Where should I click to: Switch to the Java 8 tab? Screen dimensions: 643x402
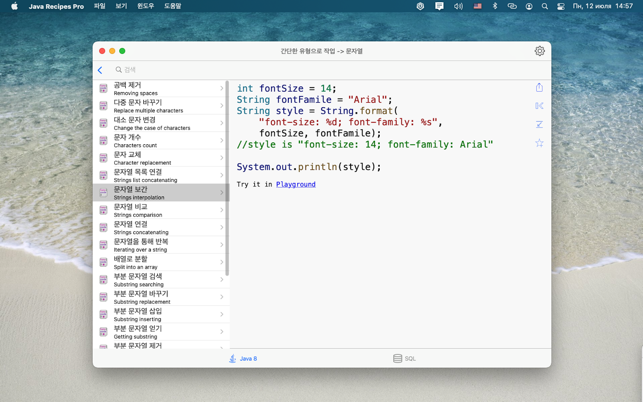point(243,359)
